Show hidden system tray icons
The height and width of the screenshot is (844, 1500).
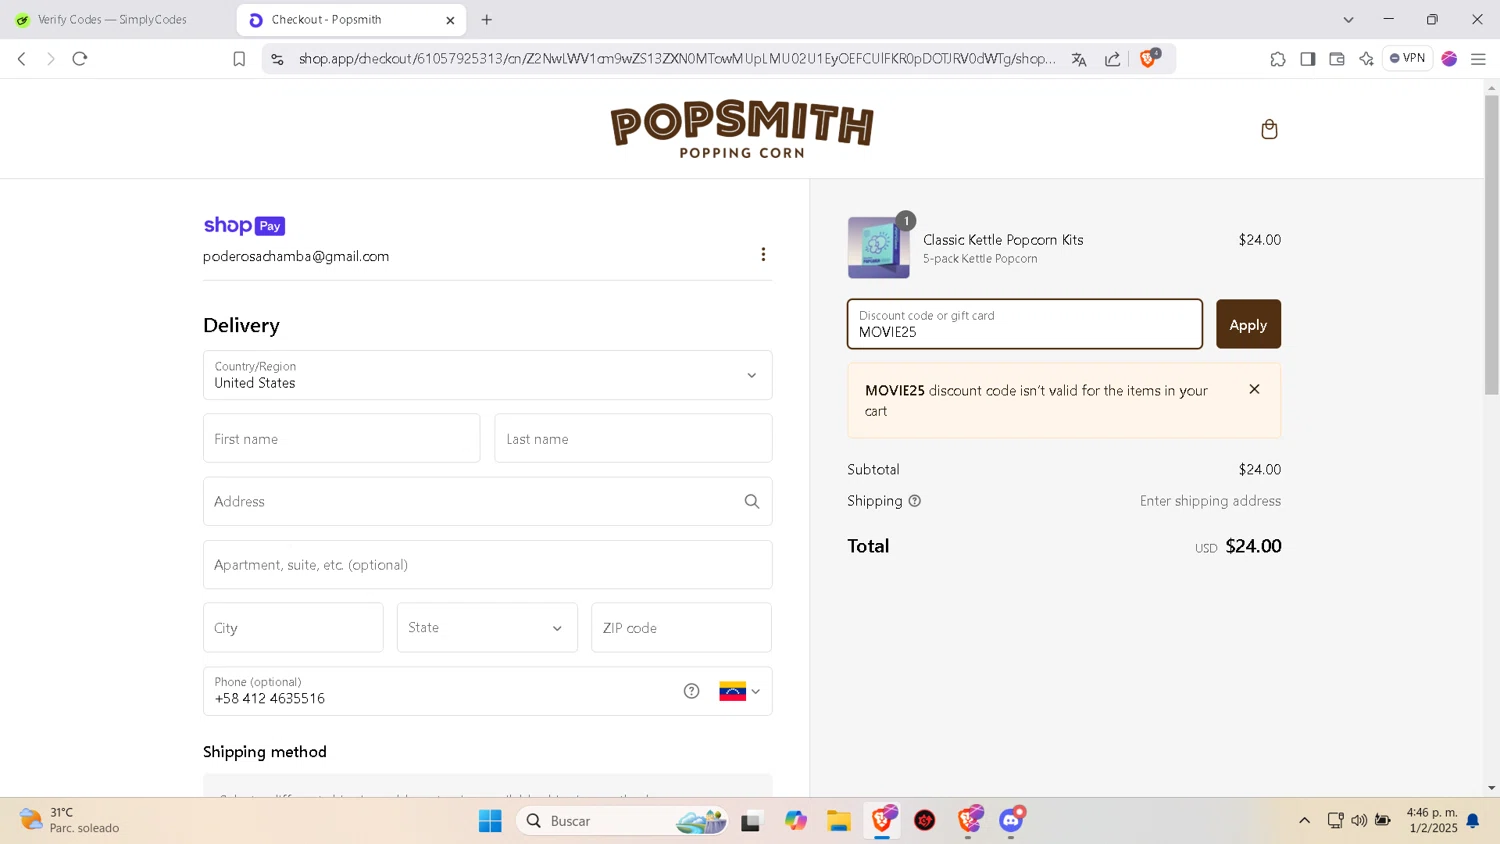1304,820
